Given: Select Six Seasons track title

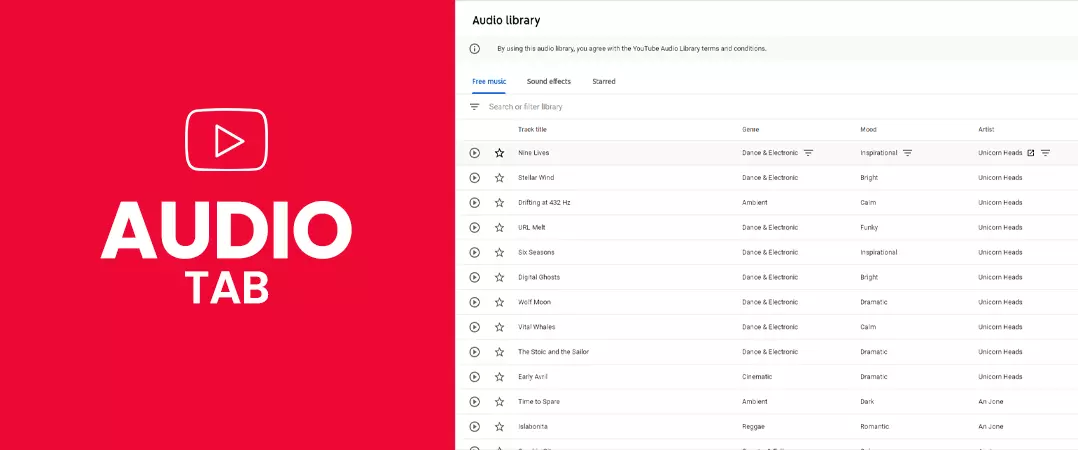Looking at the screenshot, I should tap(536, 253).
